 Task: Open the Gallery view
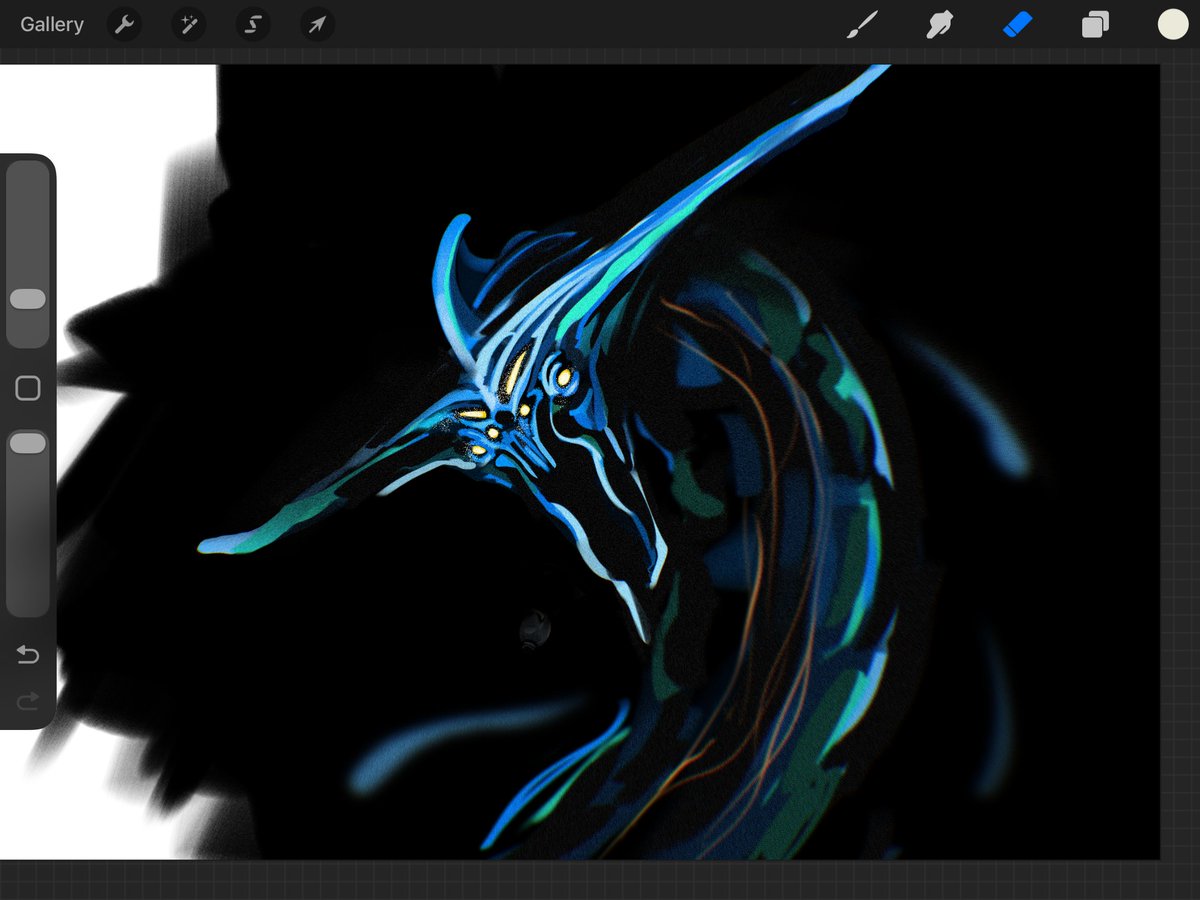point(52,25)
